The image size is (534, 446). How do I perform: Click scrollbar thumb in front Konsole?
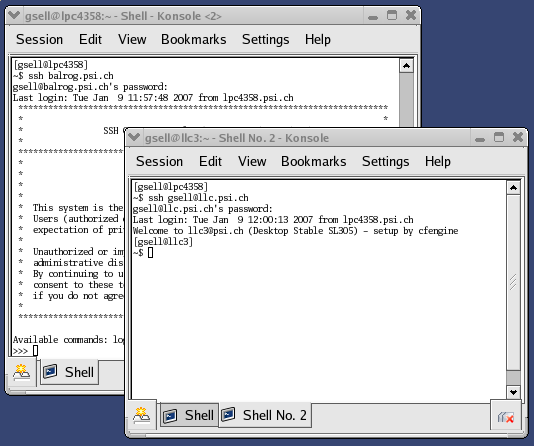pos(513,282)
